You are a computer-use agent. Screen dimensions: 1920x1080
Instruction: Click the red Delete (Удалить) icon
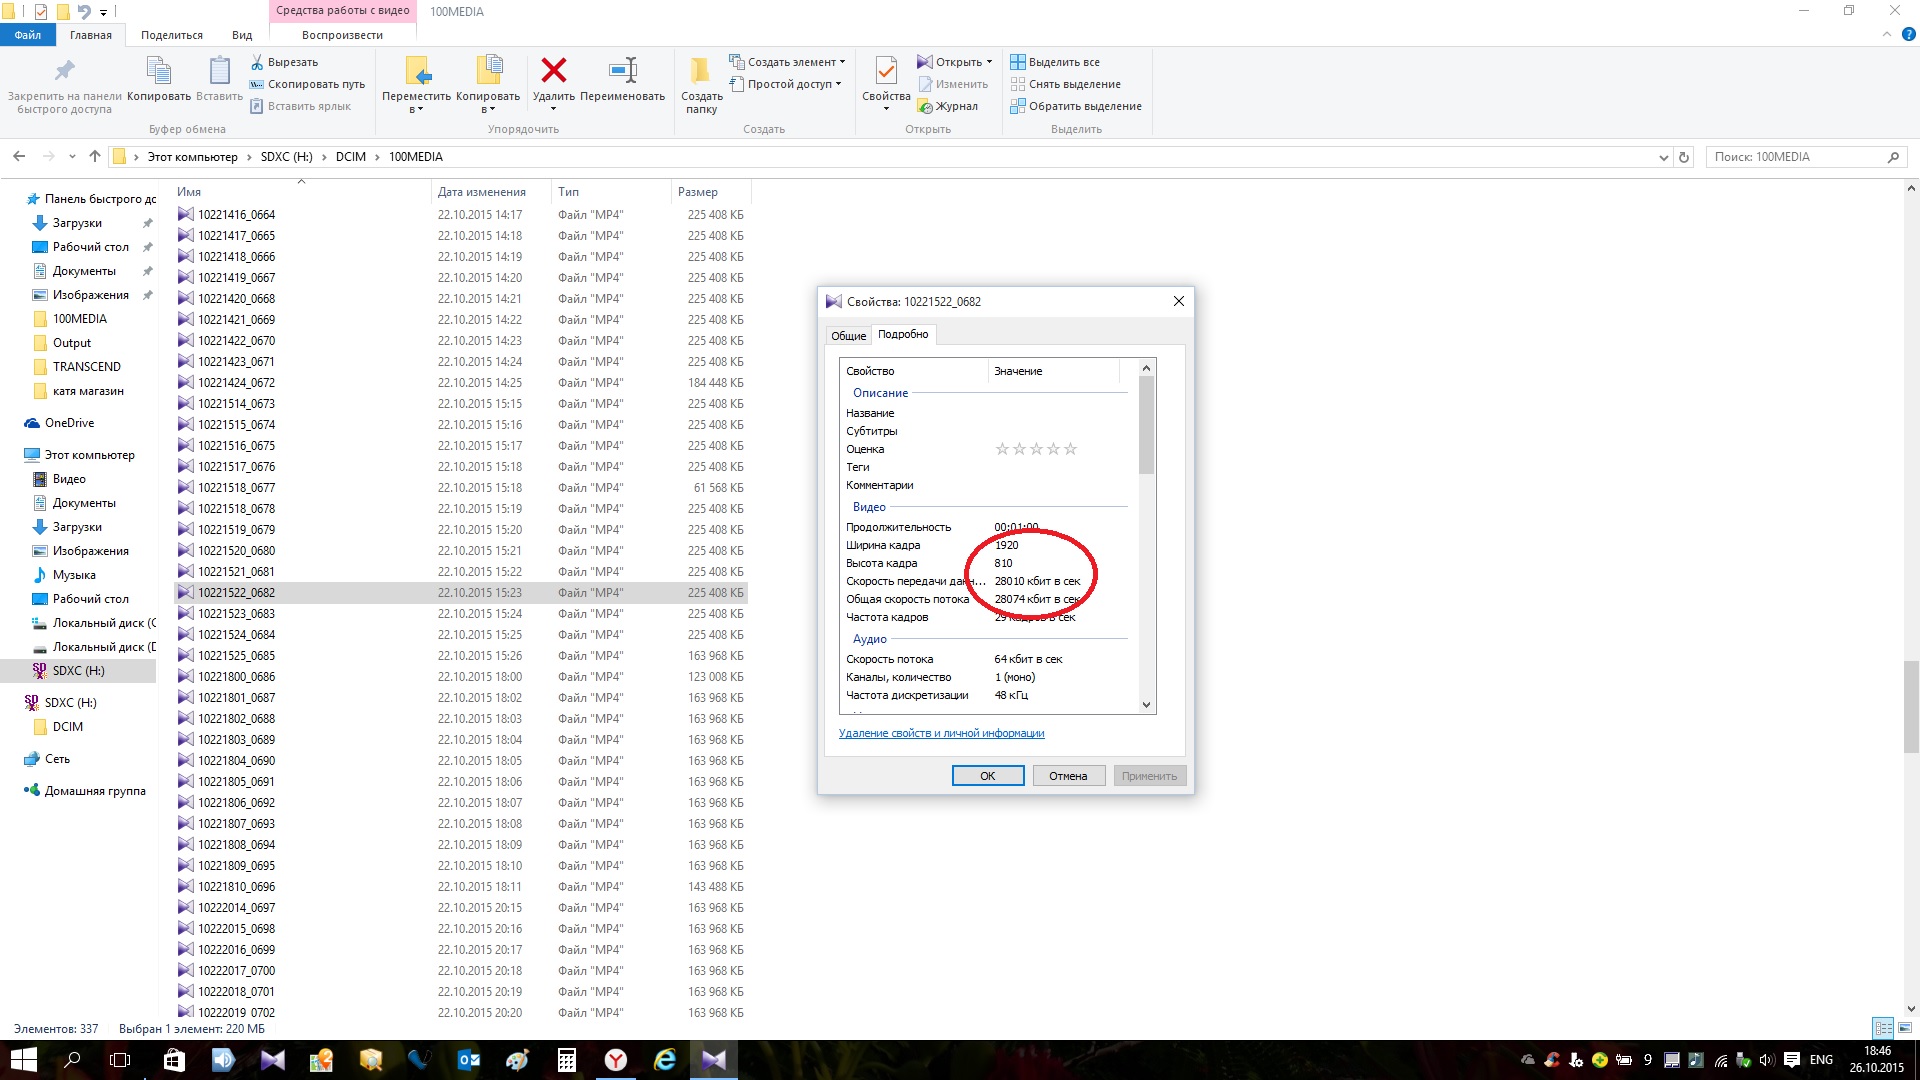tap(553, 71)
